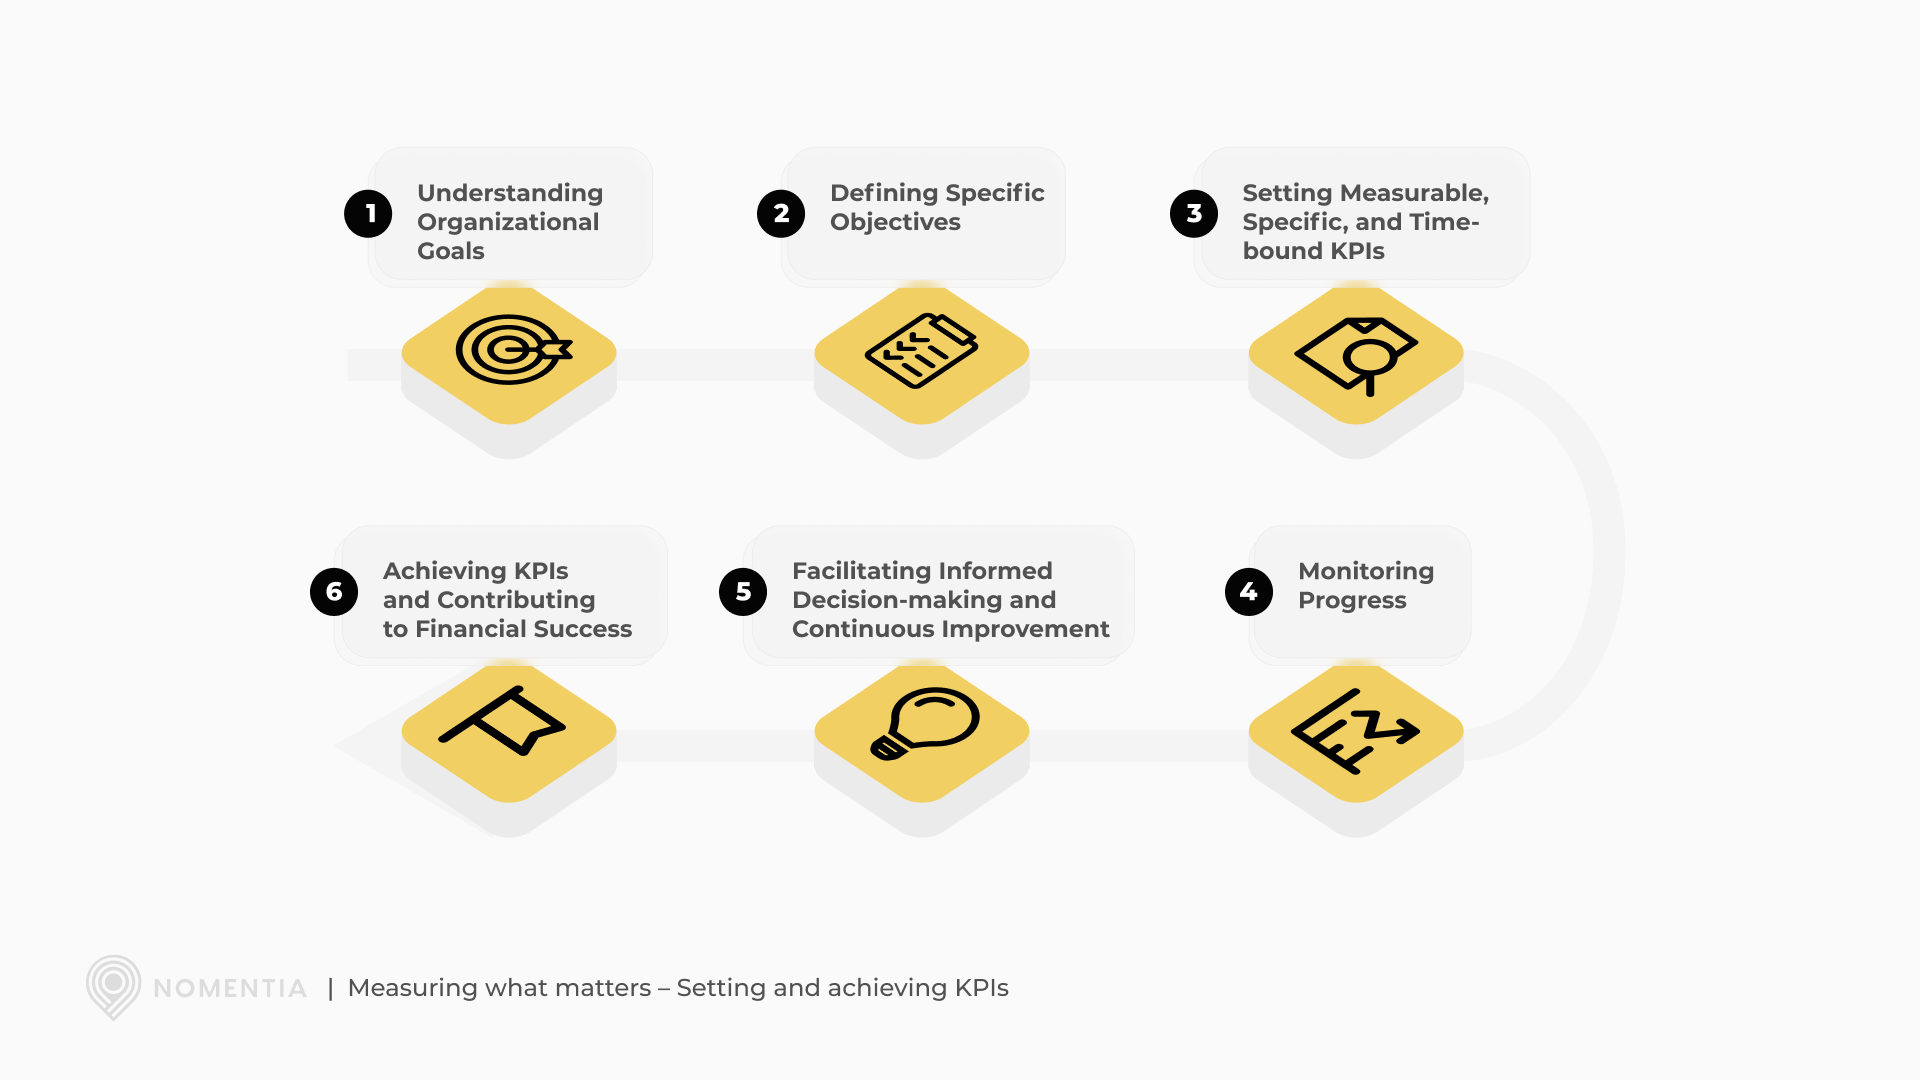Screen dimensions: 1920x1080
Task: Expand step 6 financial success section
Action: pyautogui.click(x=506, y=599)
